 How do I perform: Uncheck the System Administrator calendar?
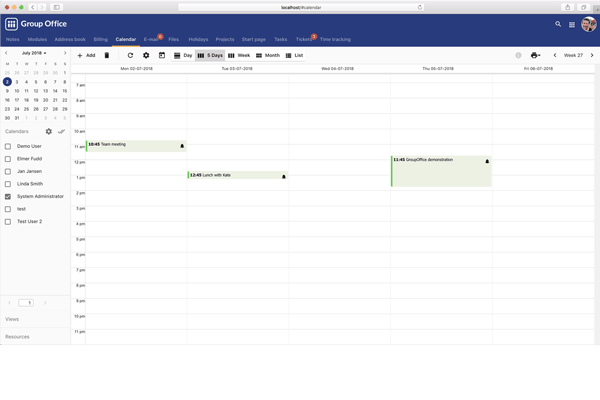click(x=8, y=197)
